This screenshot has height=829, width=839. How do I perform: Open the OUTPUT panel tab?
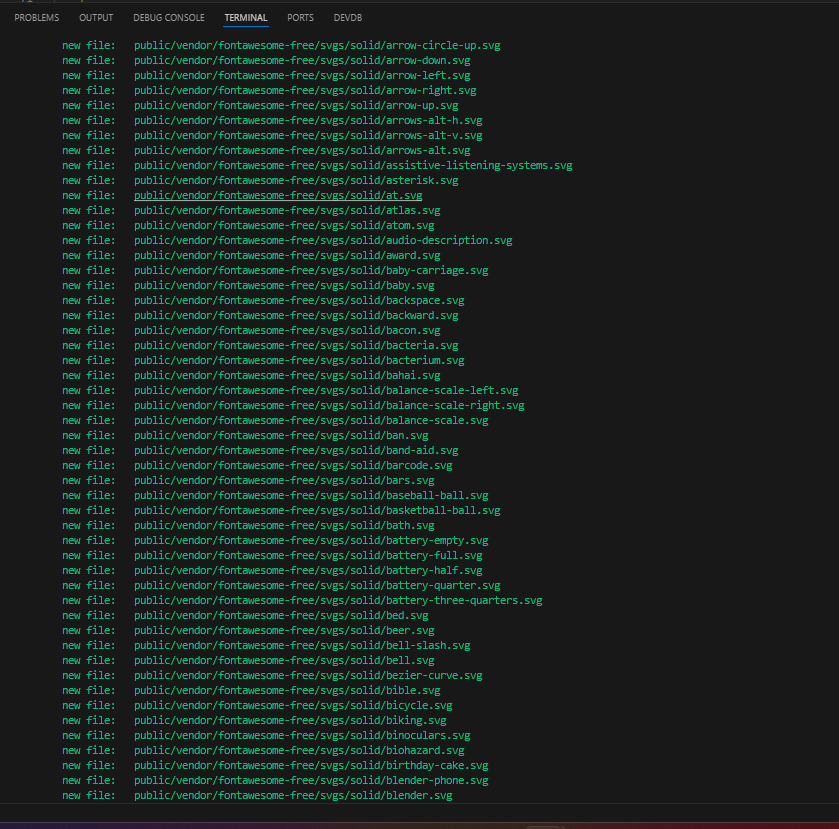[x=96, y=18]
